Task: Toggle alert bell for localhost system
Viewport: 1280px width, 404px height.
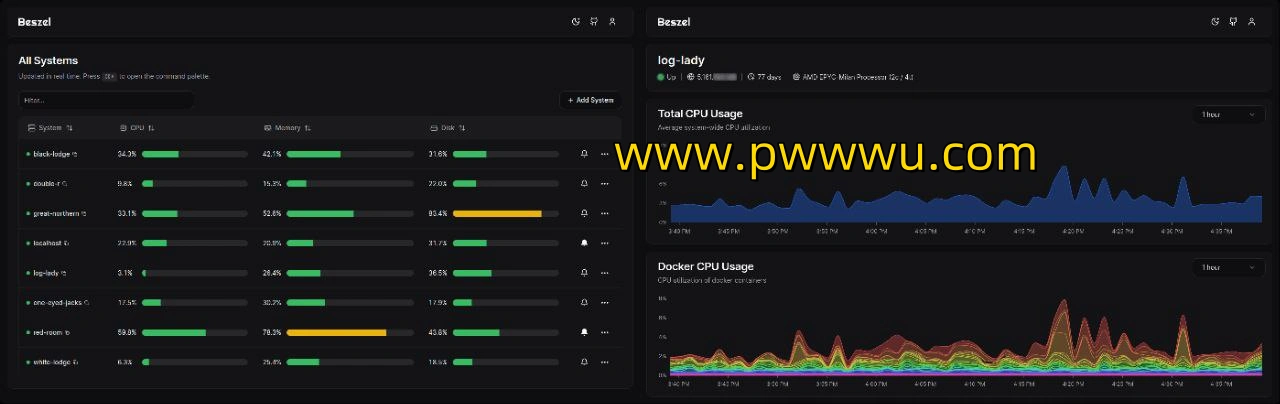Action: (x=584, y=243)
